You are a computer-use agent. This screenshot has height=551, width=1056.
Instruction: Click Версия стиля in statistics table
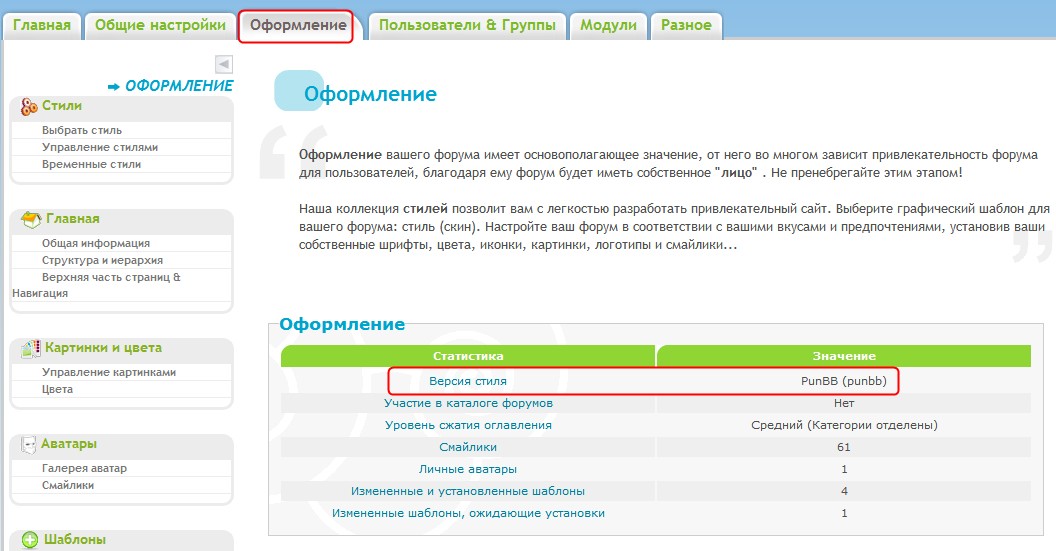(467, 381)
